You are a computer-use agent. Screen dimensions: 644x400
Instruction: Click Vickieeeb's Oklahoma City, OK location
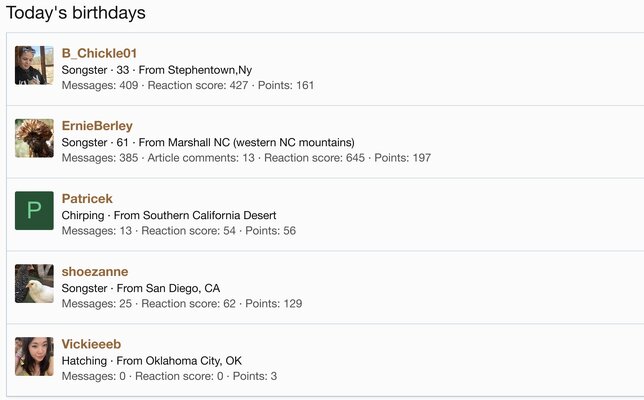point(193,361)
